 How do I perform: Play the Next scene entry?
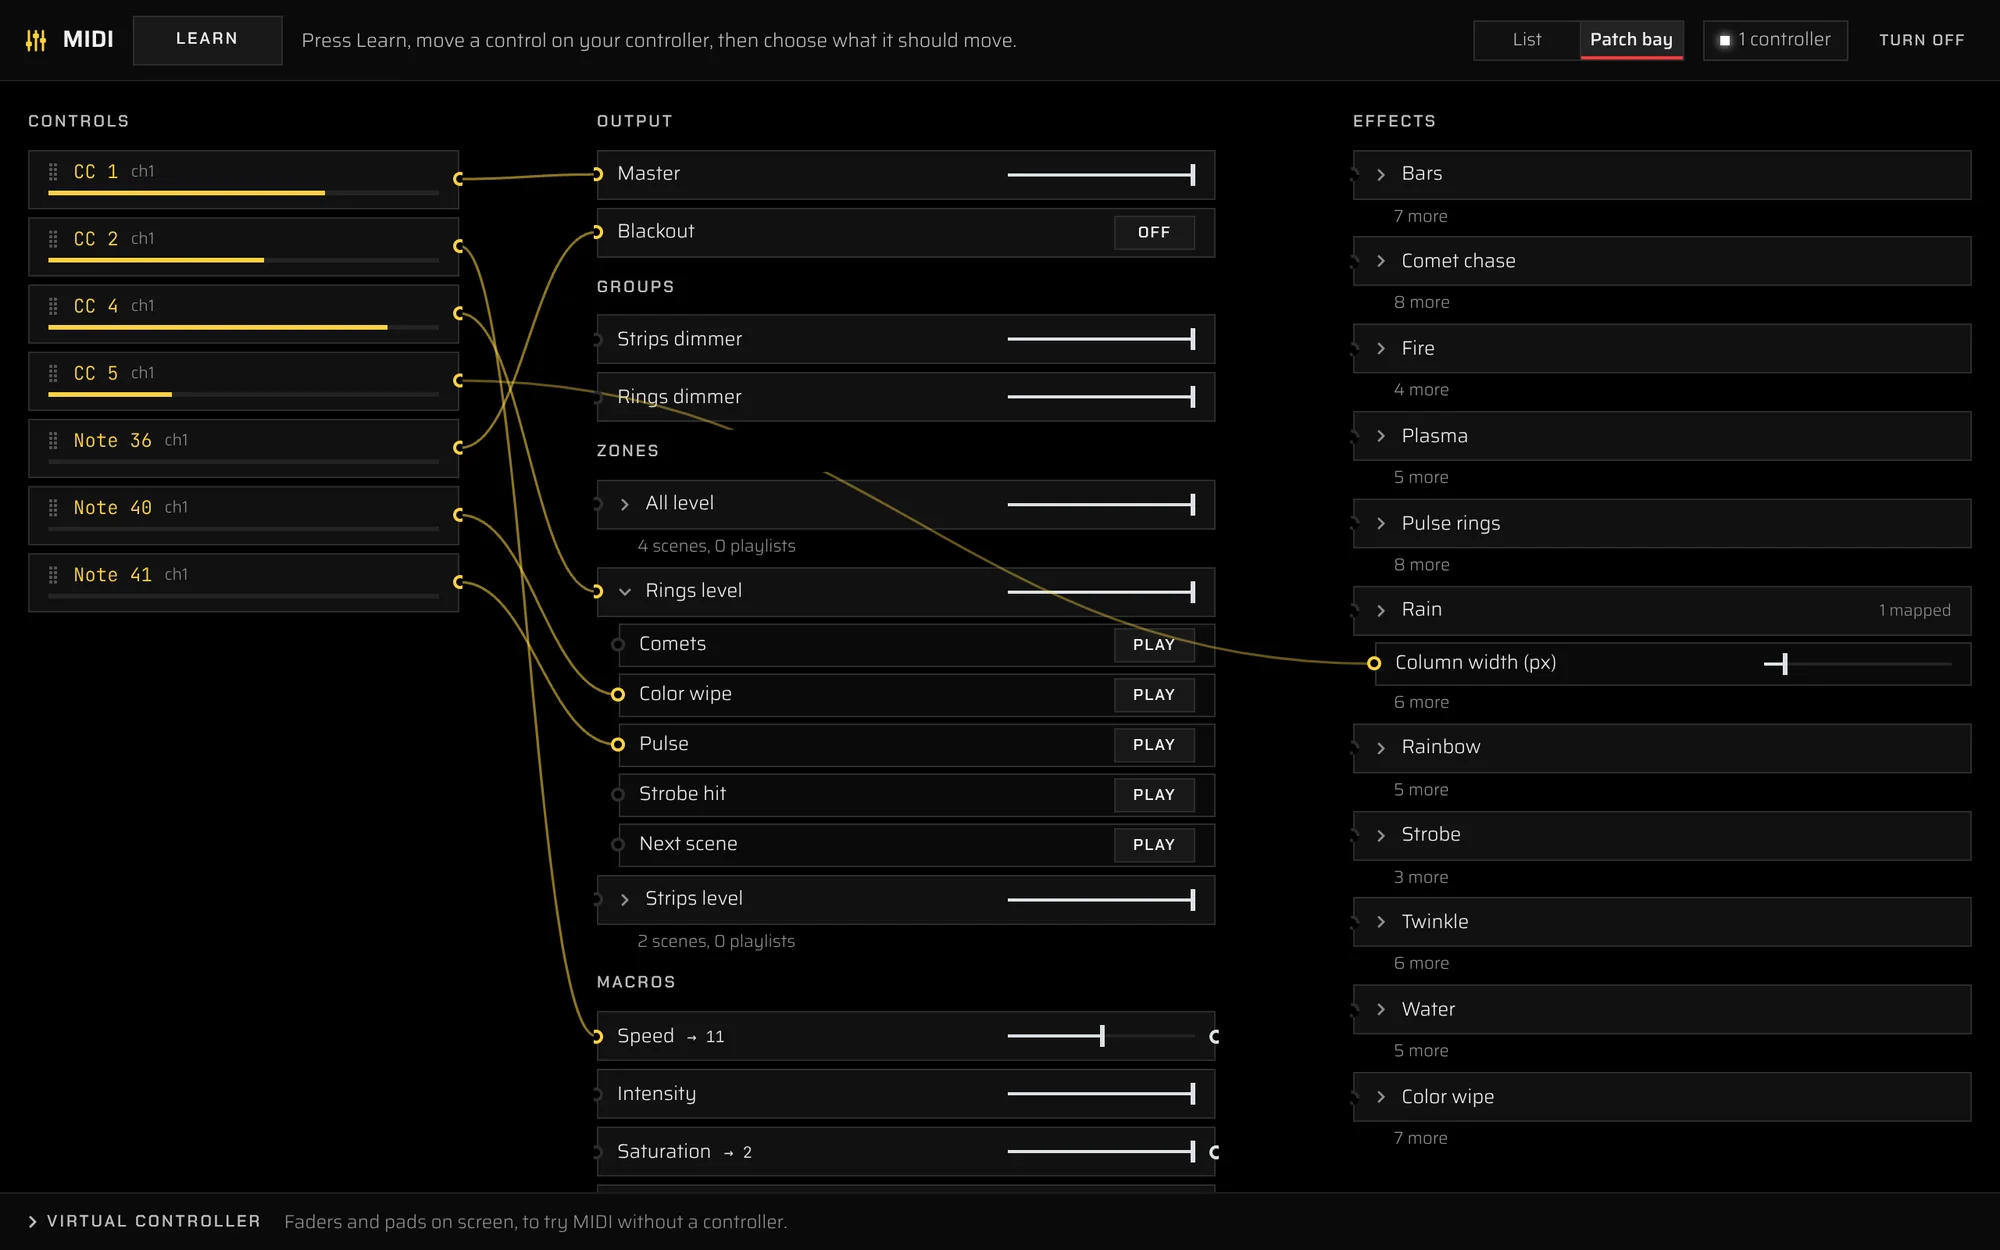coord(1154,845)
